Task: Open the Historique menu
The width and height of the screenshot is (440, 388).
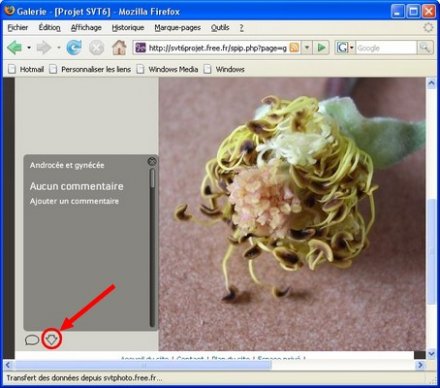Action: point(128,28)
